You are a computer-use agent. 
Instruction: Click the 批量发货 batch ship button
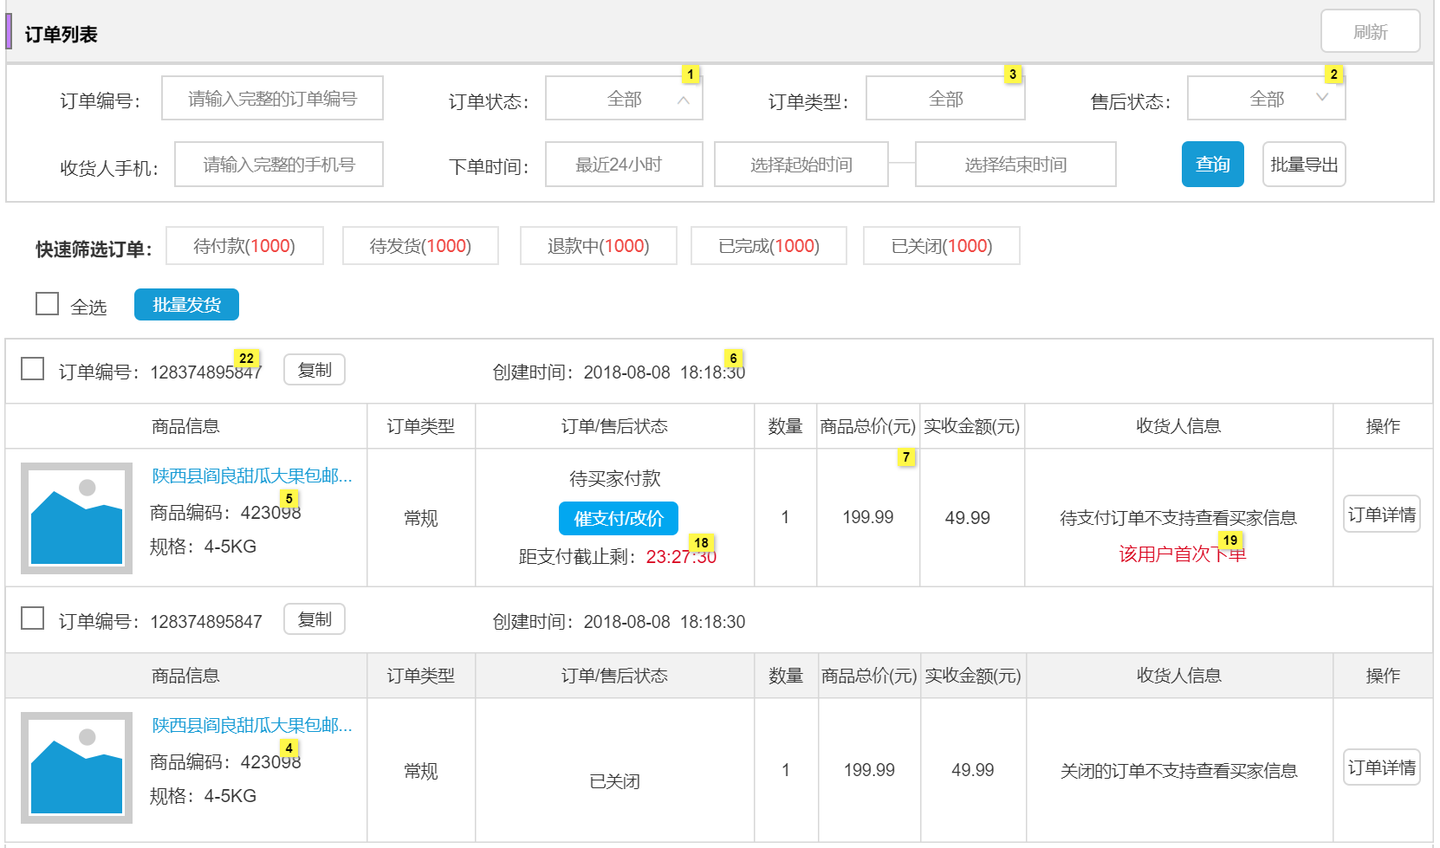coord(186,304)
